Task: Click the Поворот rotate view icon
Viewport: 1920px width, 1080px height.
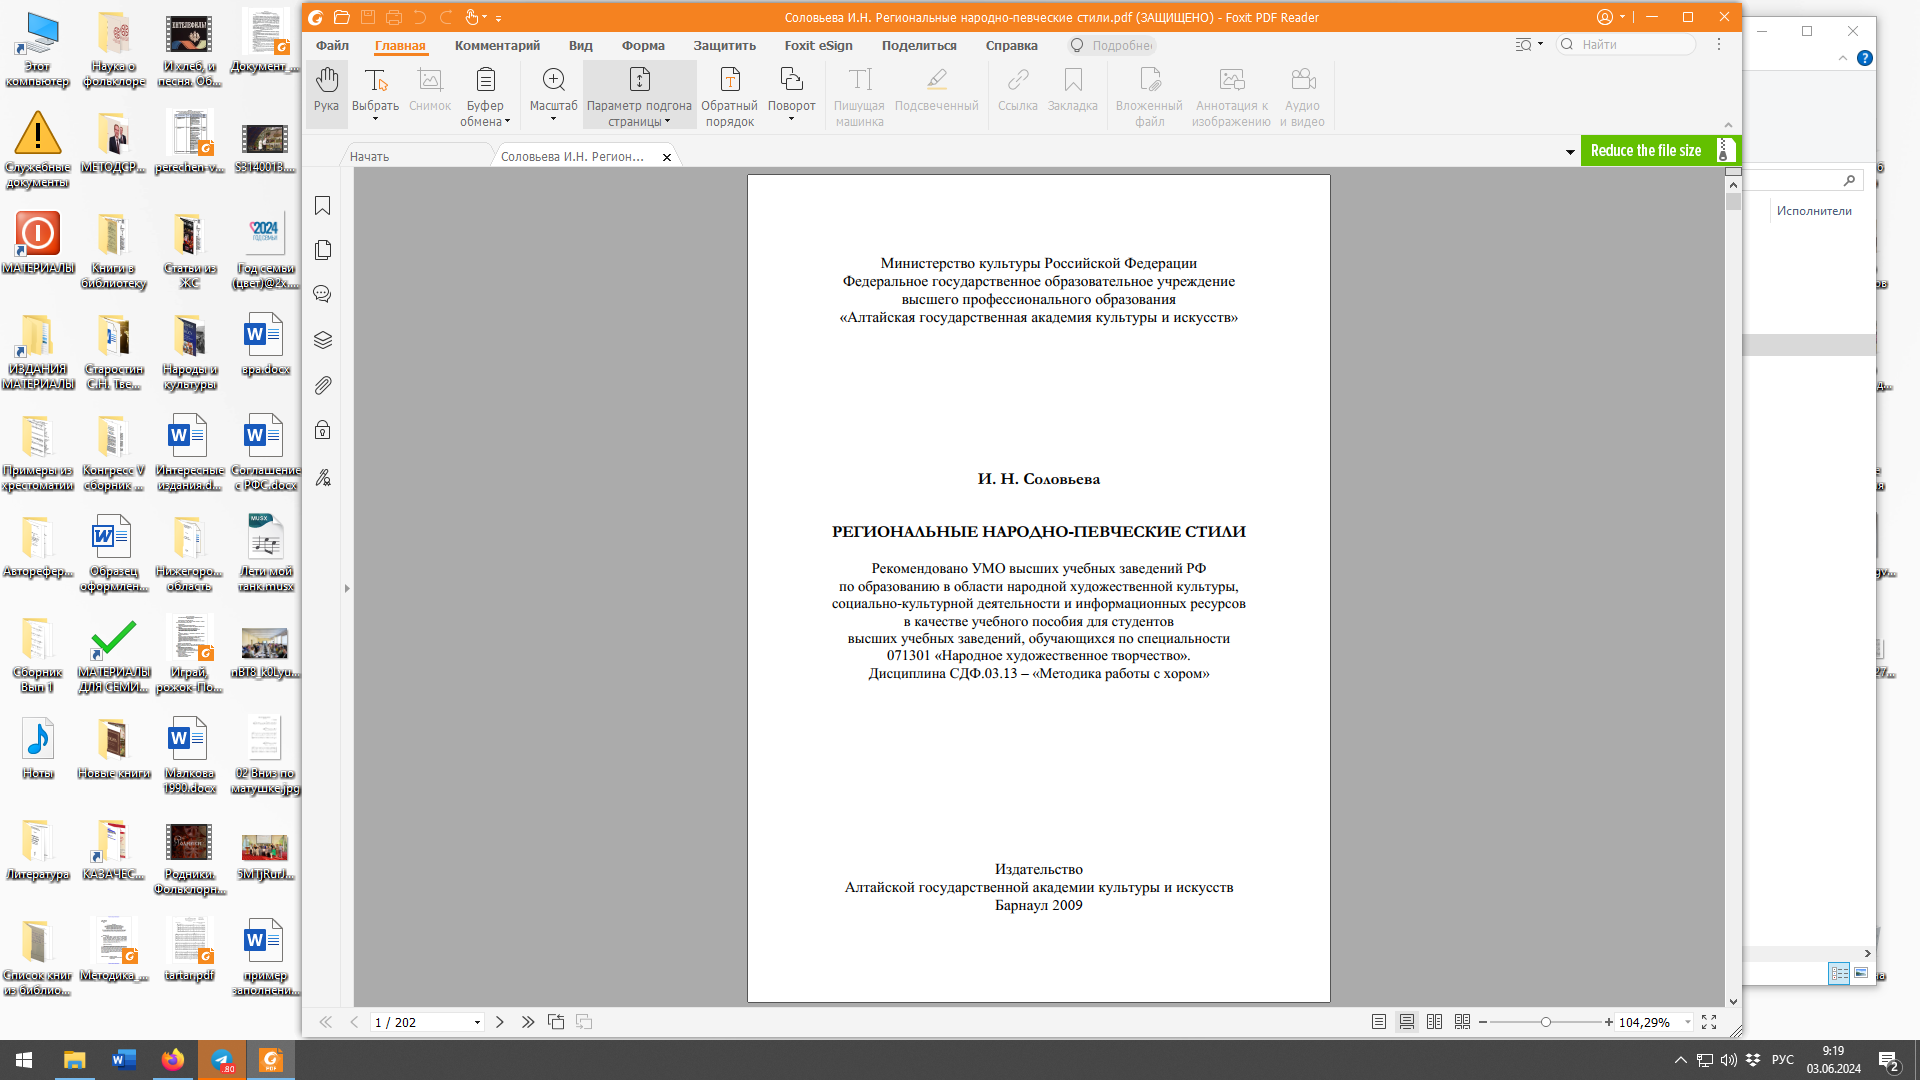Action: coord(791,80)
